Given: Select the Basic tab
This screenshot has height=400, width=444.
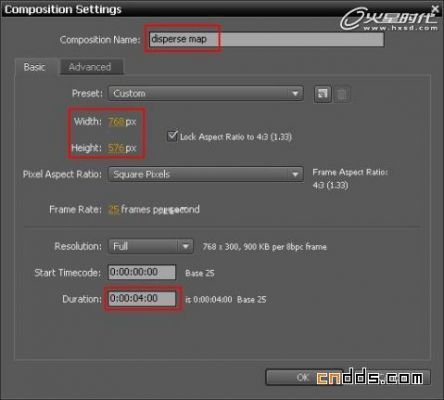Looking at the screenshot, I should [x=35, y=67].
